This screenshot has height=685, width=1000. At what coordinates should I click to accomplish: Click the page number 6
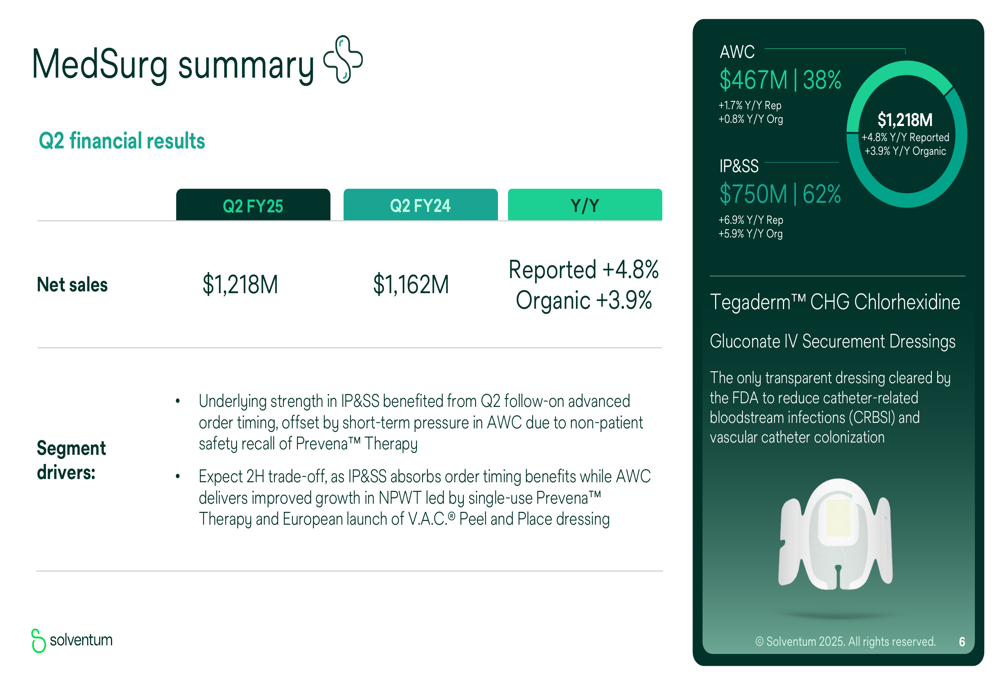tap(962, 642)
